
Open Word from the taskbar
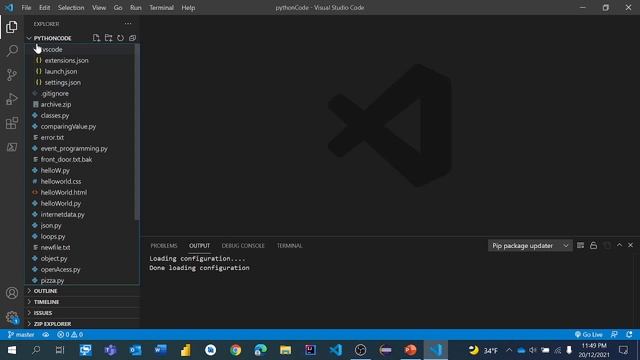coord(161,350)
